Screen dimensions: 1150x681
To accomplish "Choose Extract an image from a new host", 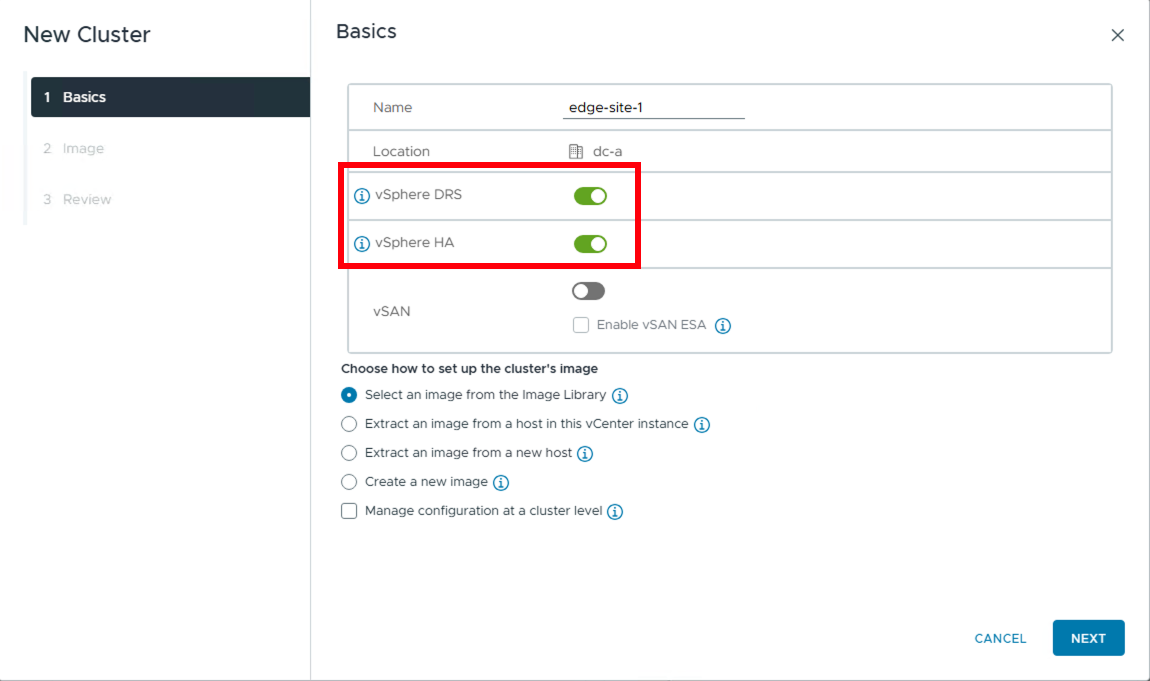I will tap(349, 453).
